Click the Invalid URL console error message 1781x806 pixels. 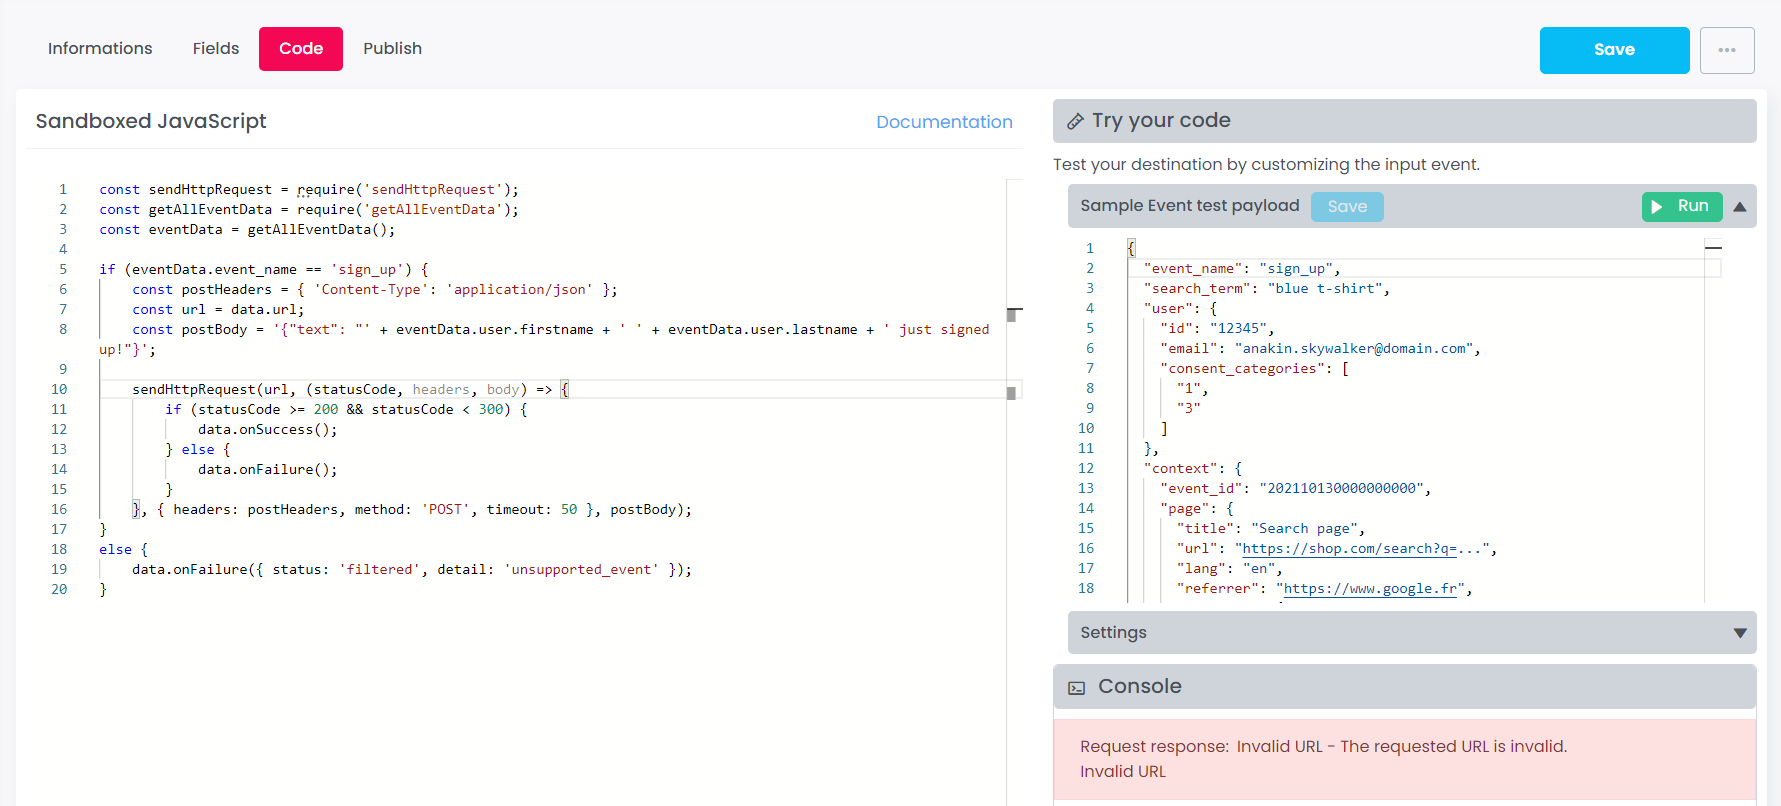point(1322,747)
